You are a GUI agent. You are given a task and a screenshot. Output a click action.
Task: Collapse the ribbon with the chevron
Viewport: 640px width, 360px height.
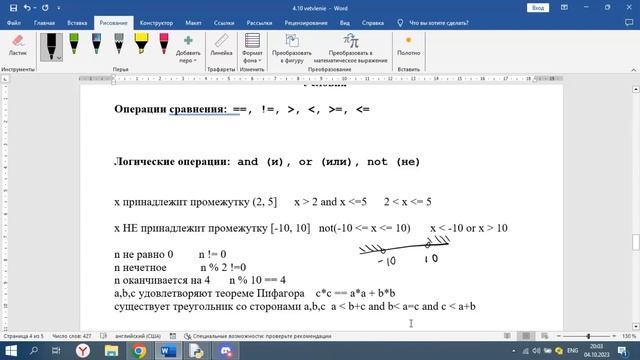633,70
